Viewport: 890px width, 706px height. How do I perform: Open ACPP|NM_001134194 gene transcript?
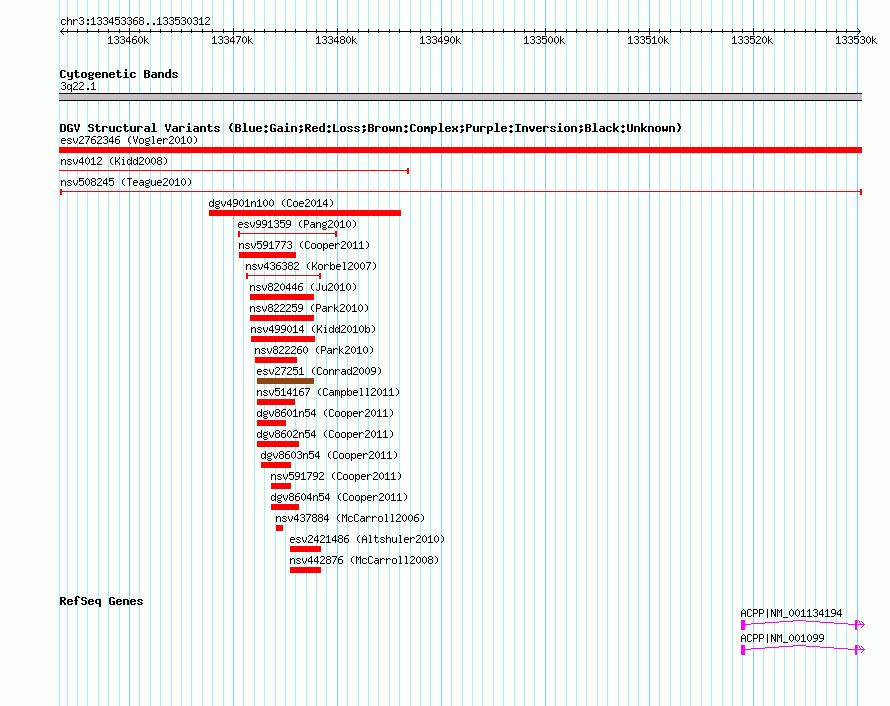point(791,613)
